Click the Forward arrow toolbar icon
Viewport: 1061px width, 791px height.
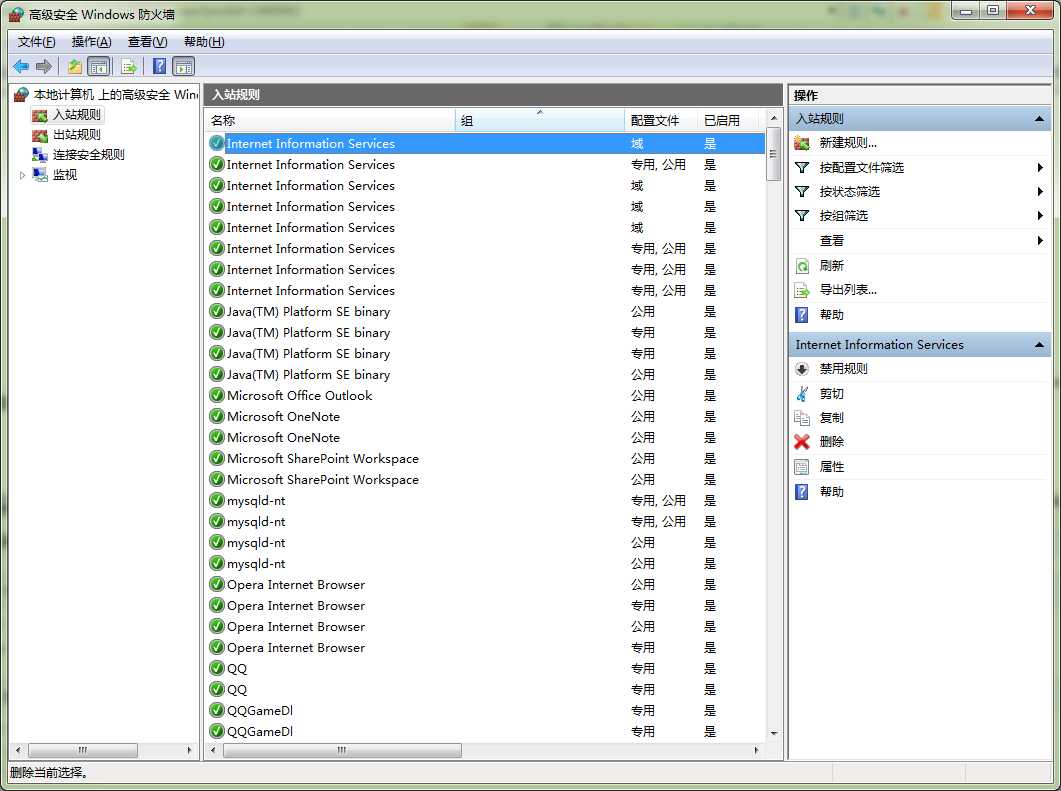point(44,66)
